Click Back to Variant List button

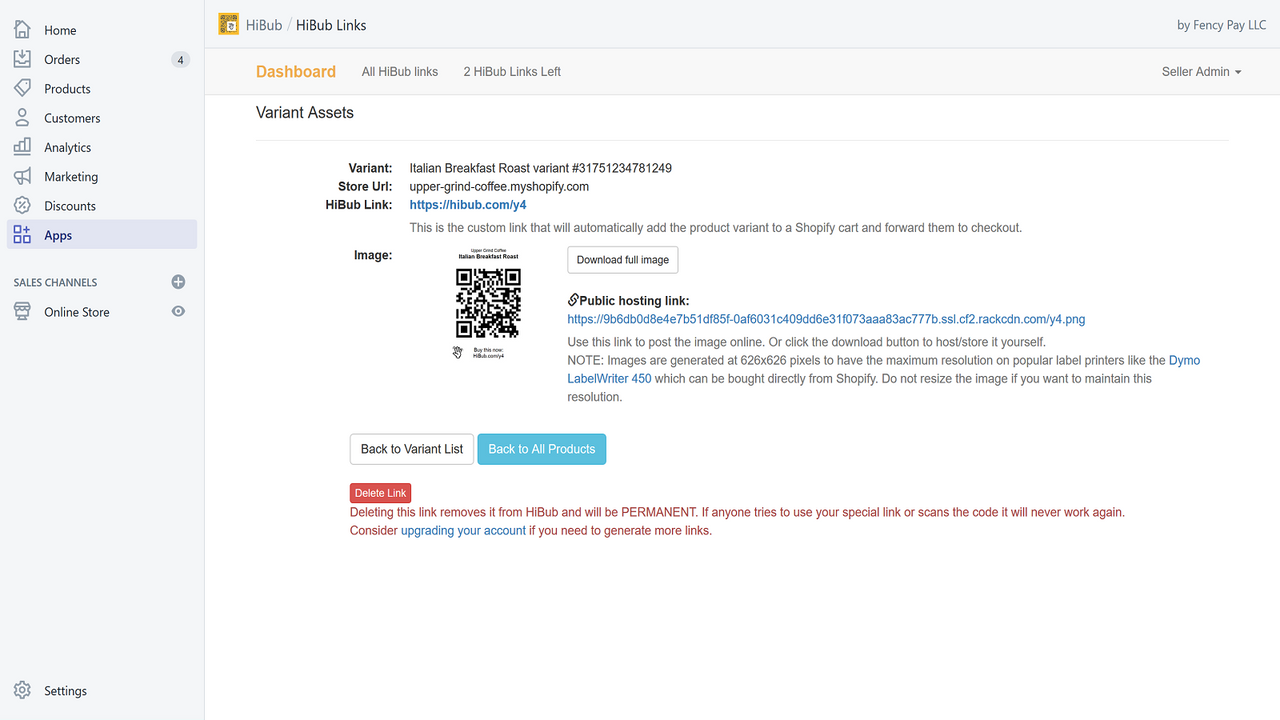pos(412,449)
